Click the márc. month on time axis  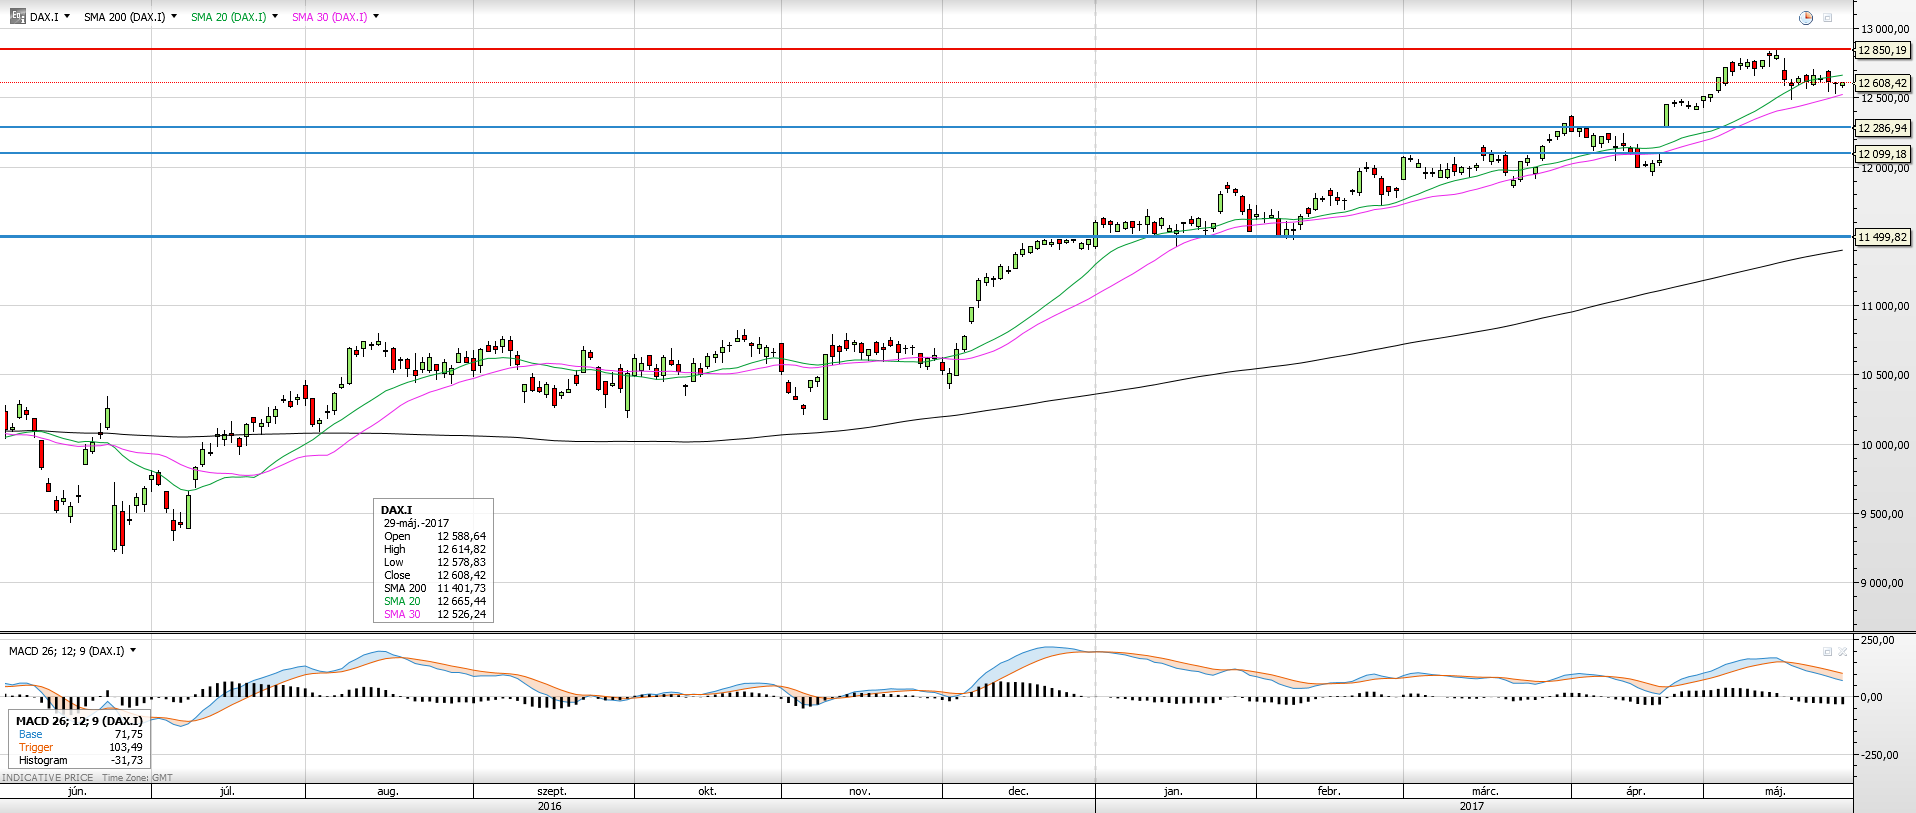[x=1485, y=791]
